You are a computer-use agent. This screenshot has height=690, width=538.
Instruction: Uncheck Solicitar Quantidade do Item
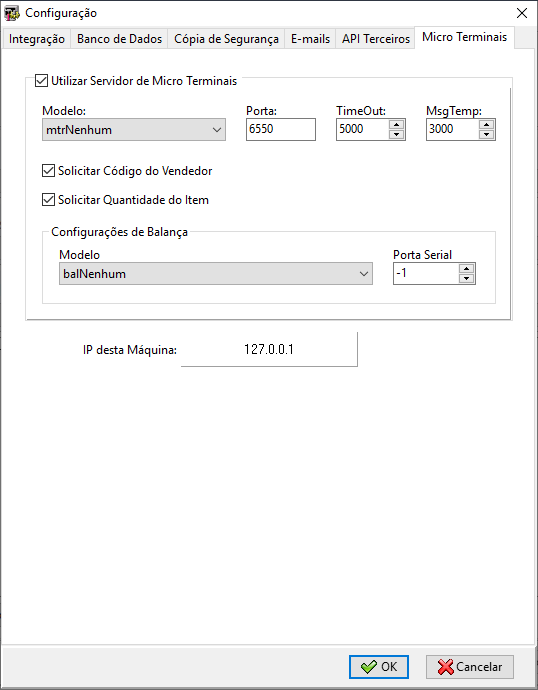(48, 200)
